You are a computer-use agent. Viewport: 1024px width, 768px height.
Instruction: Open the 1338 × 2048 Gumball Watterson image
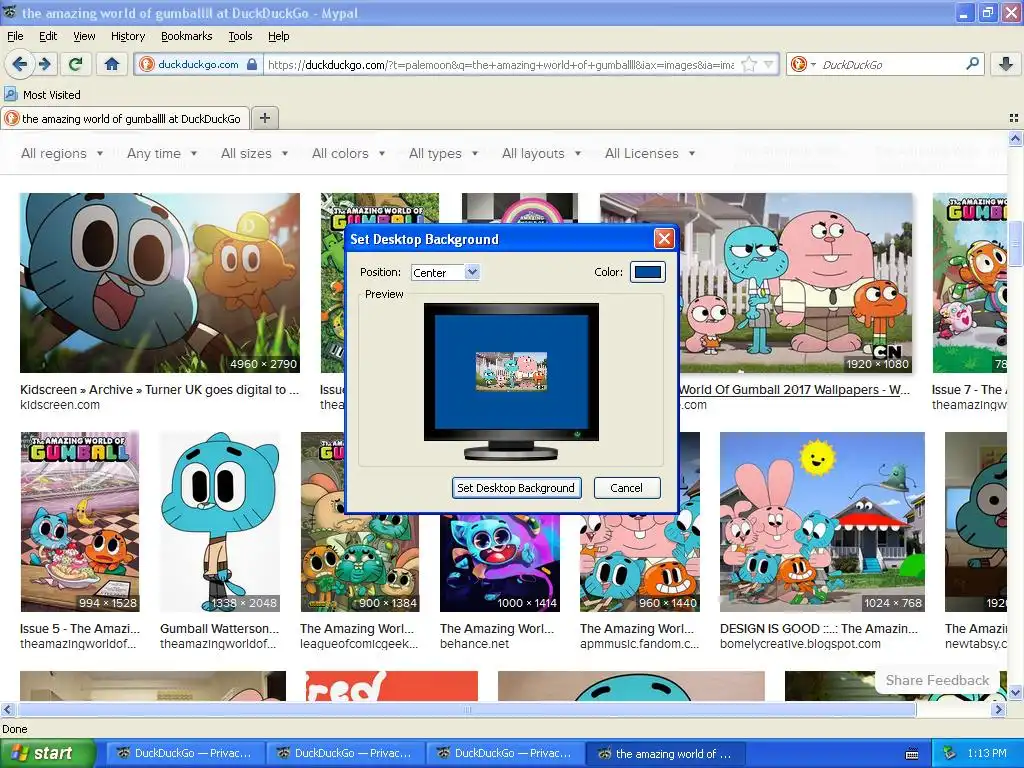coord(219,522)
